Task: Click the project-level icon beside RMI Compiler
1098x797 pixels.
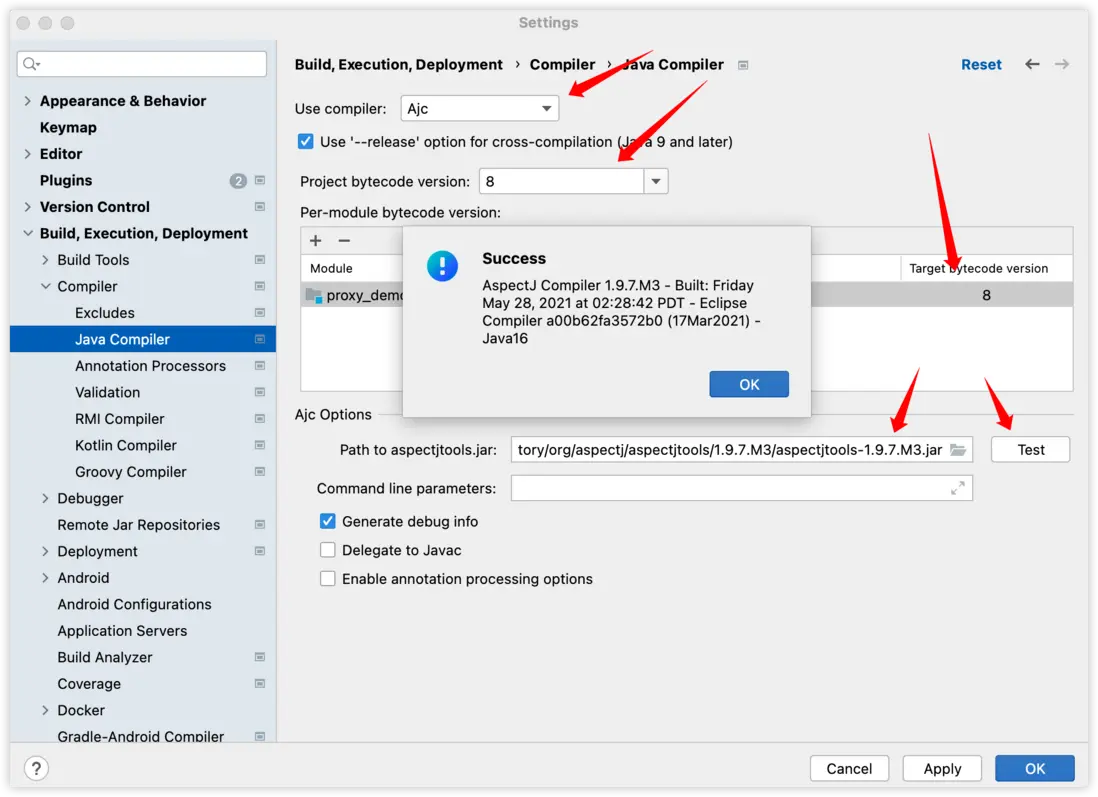Action: (x=260, y=419)
